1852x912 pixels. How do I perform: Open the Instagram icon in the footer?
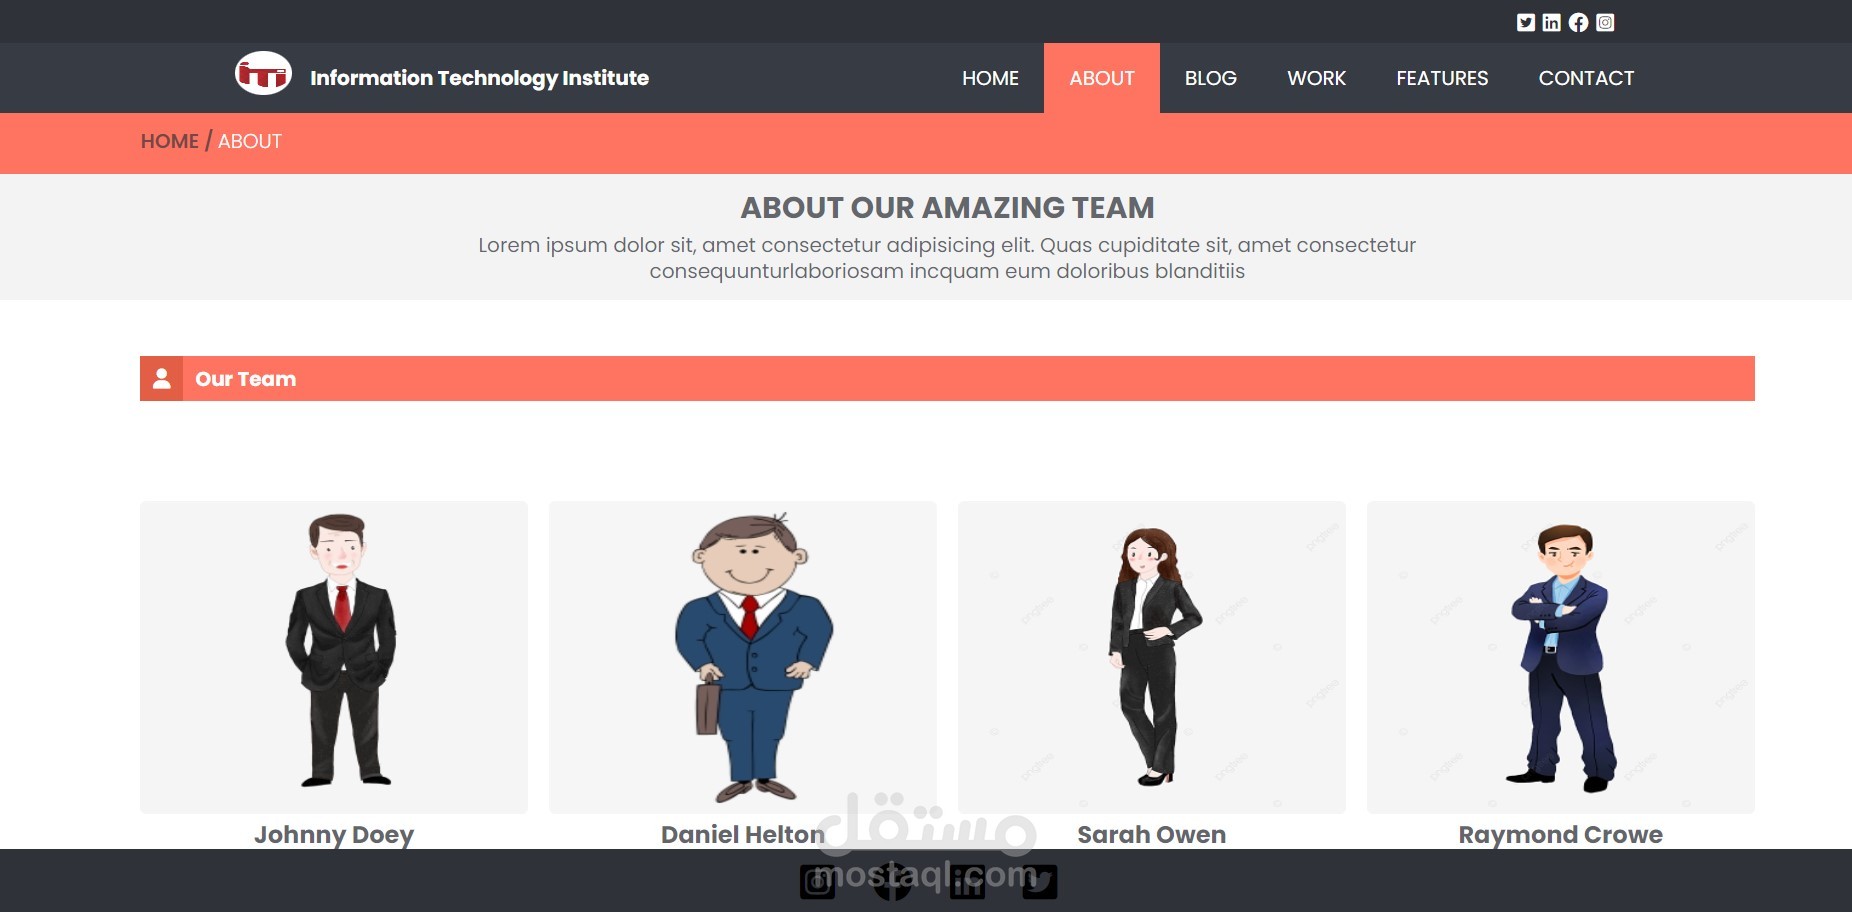click(x=818, y=883)
